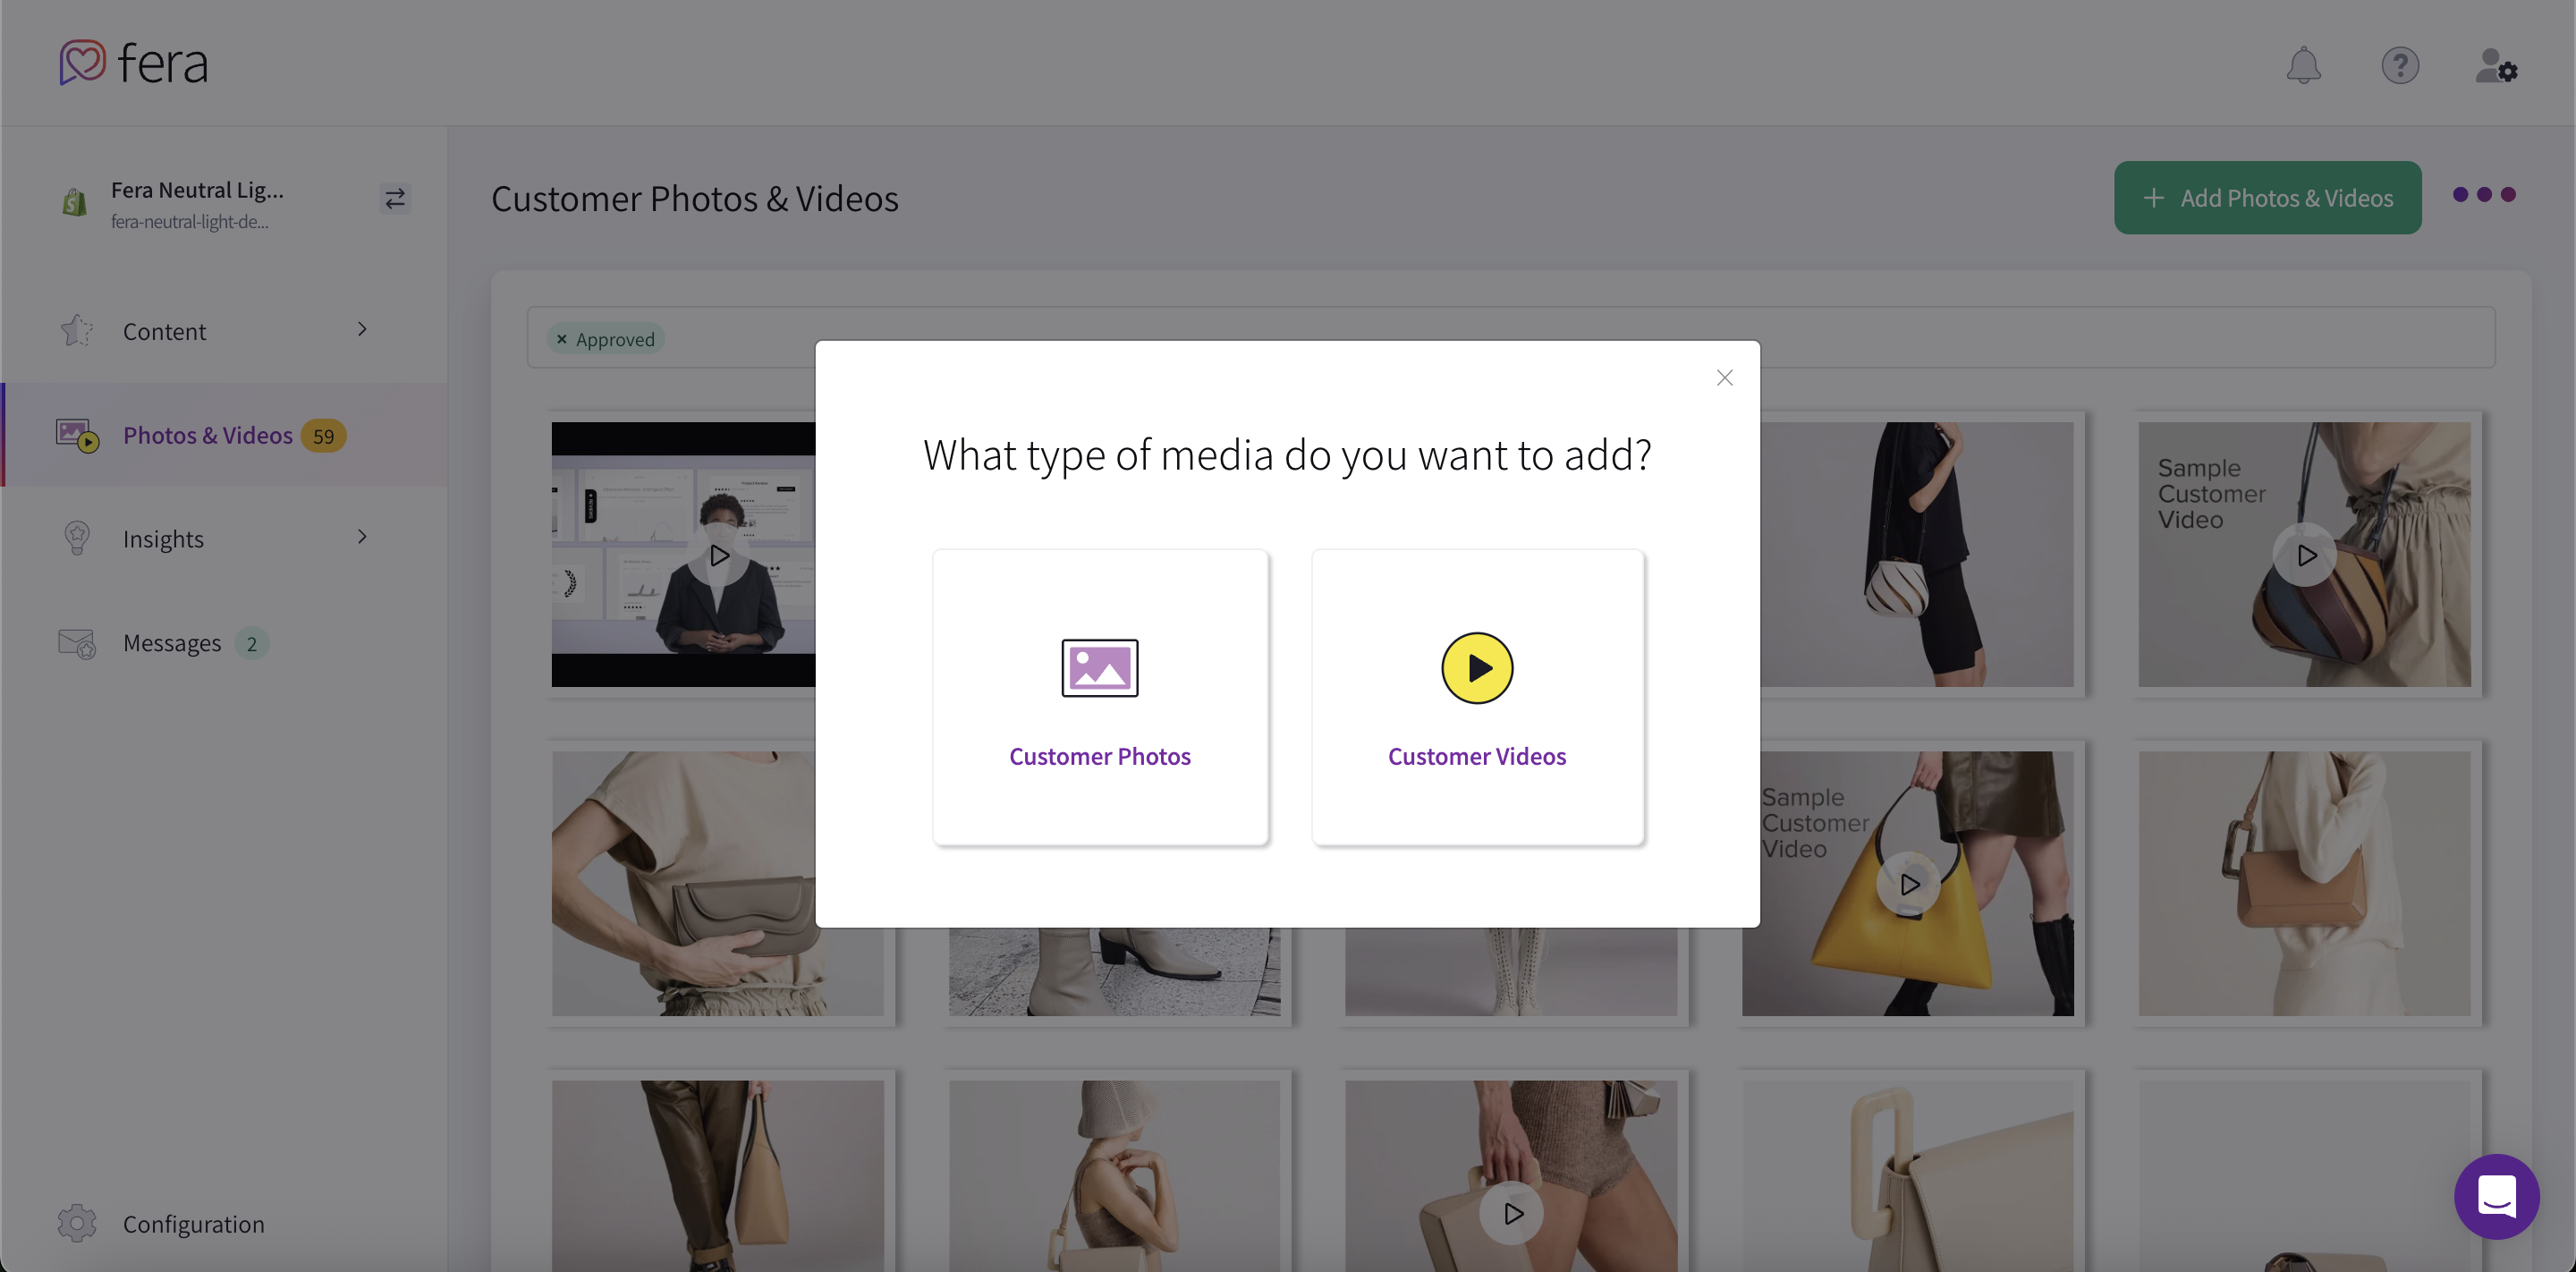2576x1272 pixels.
Task: Click the Customer Photos image icon
Action: click(x=1099, y=667)
